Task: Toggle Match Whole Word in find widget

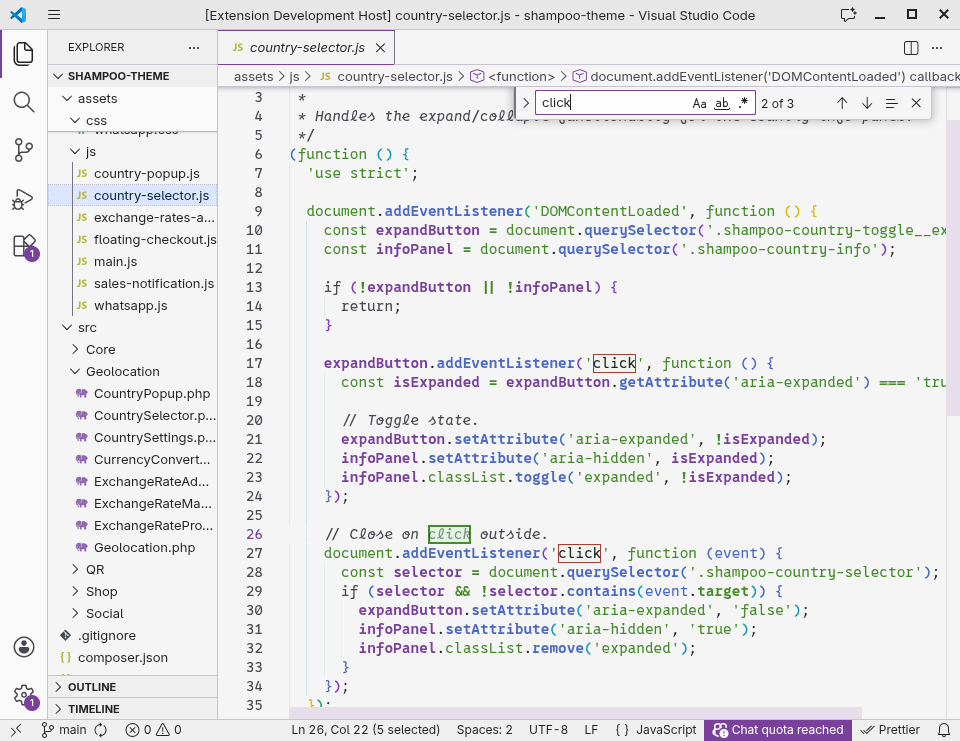Action: pos(722,103)
